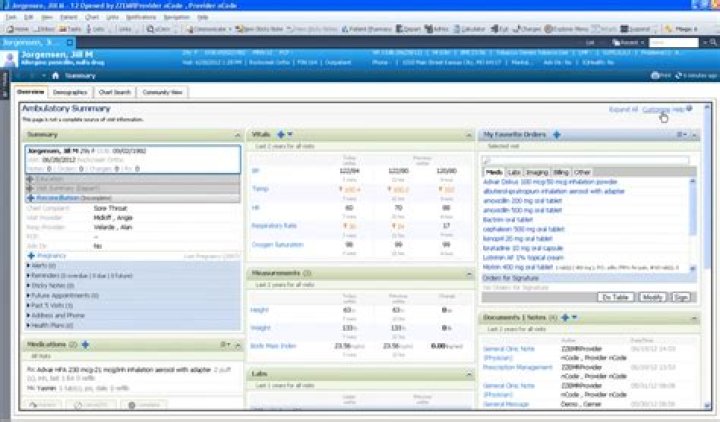Open the Community View tab
The image size is (720, 422).
click(x=162, y=92)
